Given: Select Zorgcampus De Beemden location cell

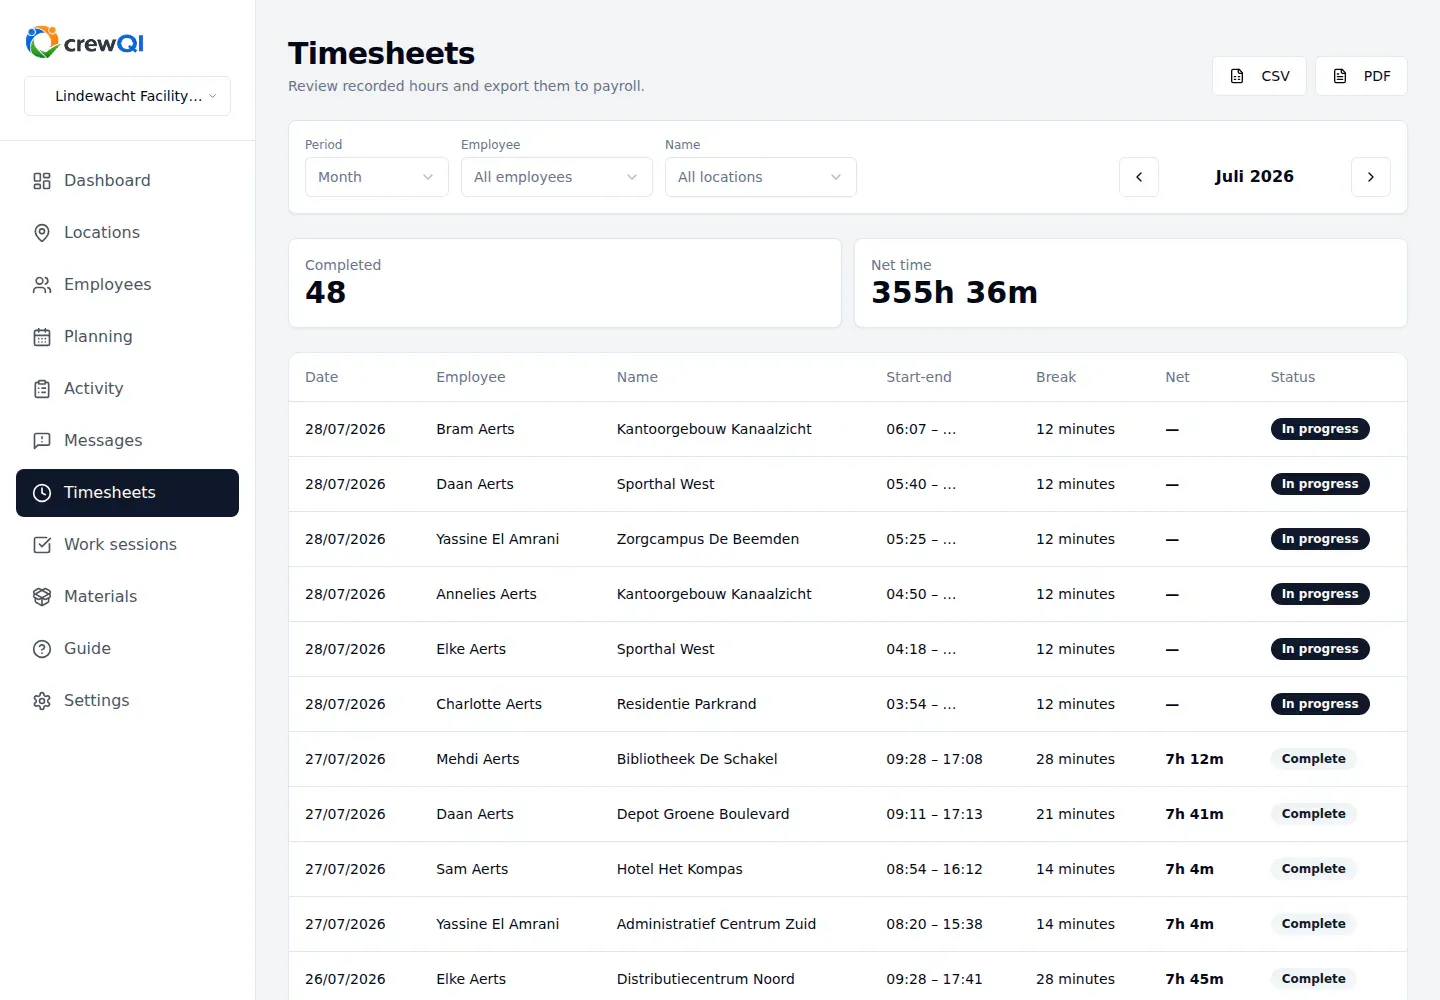Looking at the screenshot, I should pyautogui.click(x=708, y=539).
